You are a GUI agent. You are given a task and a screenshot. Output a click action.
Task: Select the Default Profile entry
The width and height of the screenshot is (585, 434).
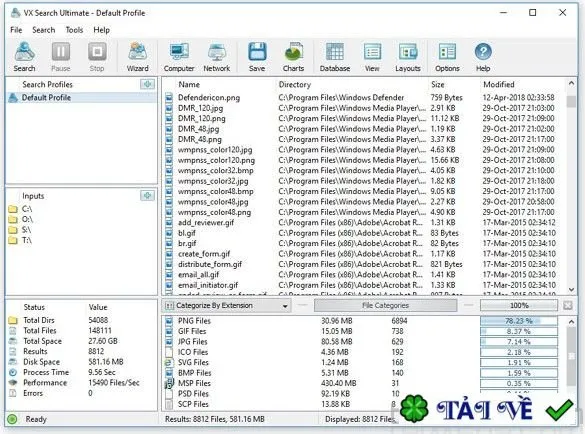point(82,98)
